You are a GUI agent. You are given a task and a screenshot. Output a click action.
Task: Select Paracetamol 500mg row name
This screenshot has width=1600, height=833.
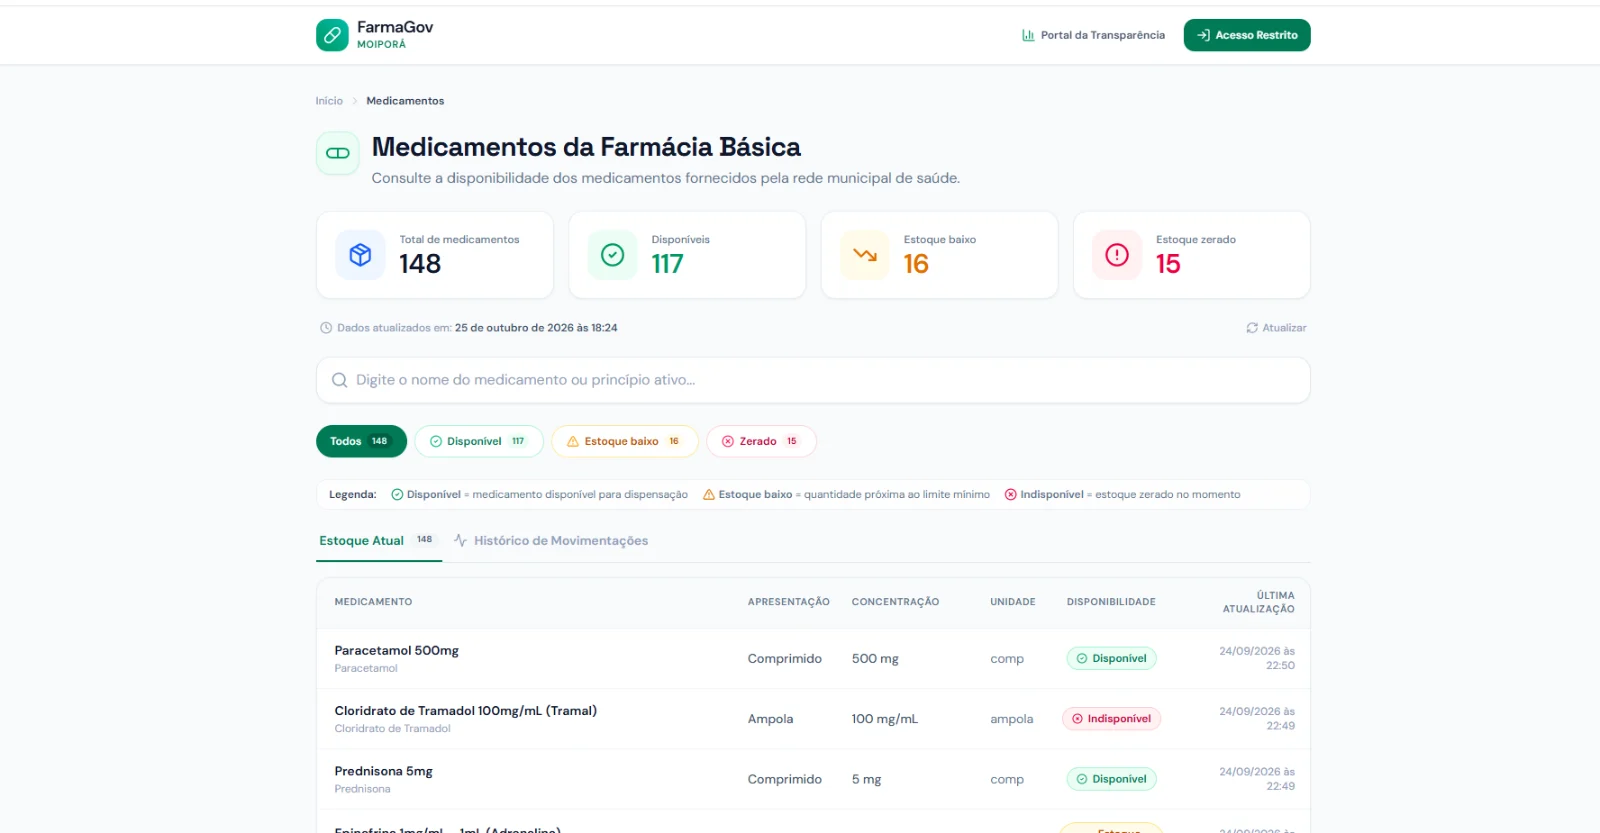[397, 651]
